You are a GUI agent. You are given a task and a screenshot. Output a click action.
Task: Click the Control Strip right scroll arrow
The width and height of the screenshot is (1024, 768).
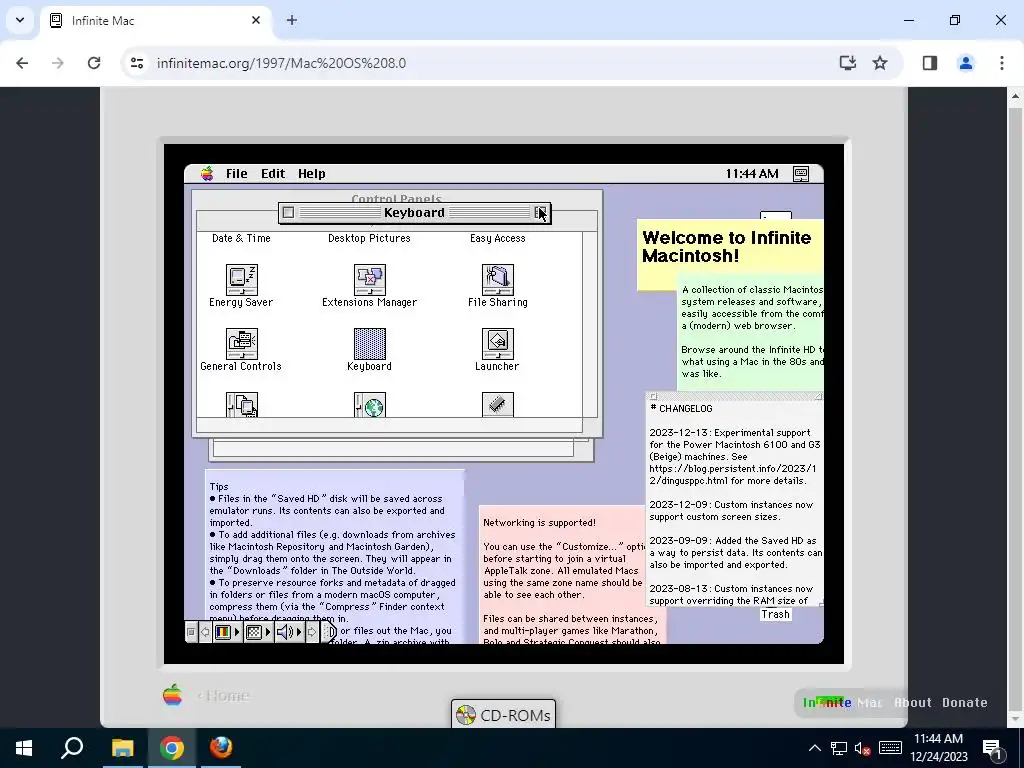coord(312,632)
